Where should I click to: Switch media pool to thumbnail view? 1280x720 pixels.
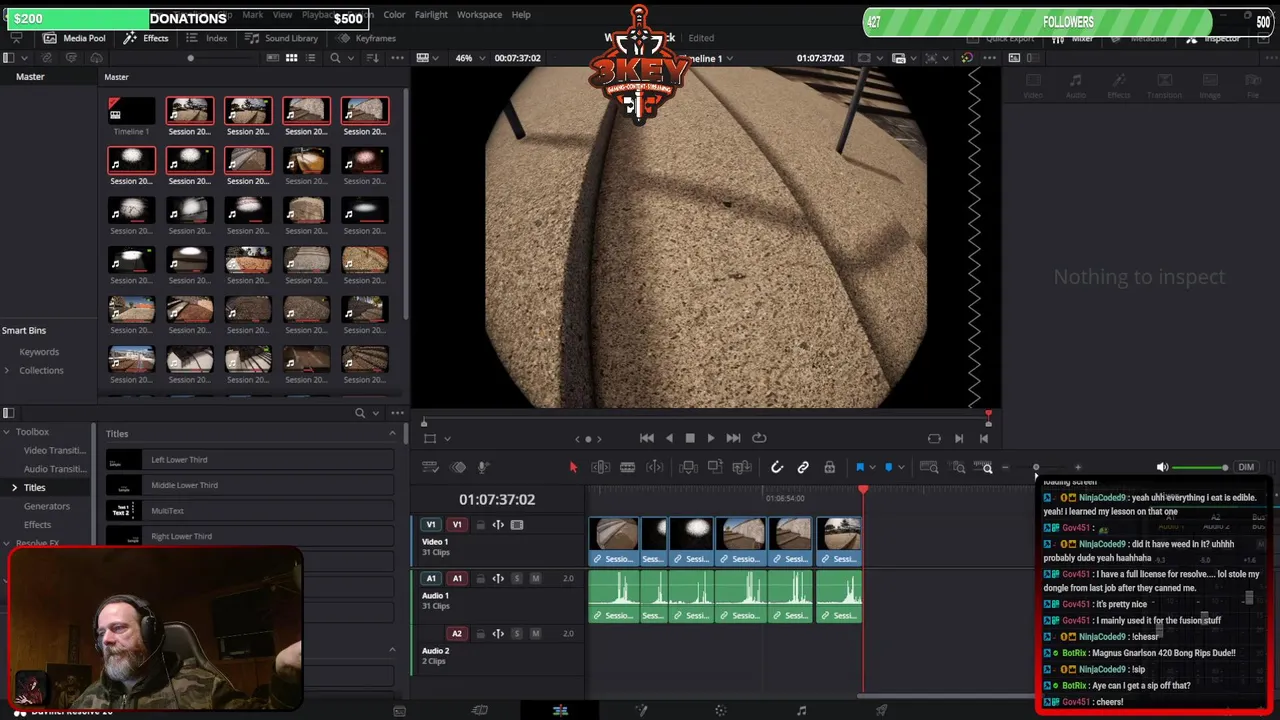point(292,58)
